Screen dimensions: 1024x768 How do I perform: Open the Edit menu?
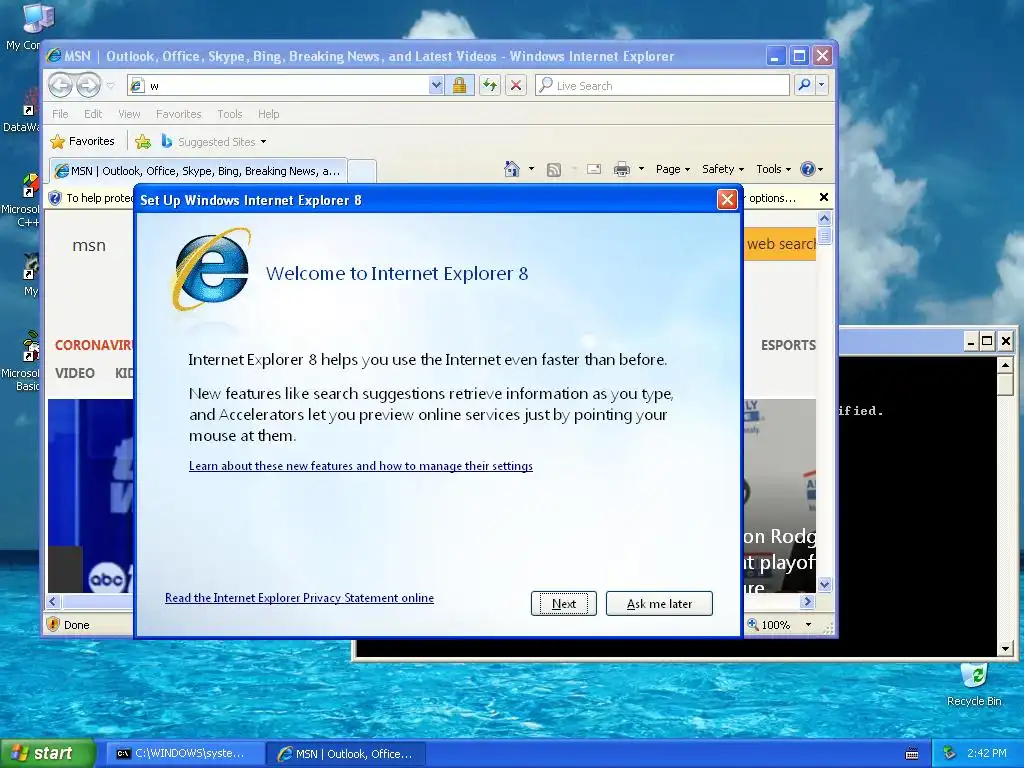[x=93, y=114]
